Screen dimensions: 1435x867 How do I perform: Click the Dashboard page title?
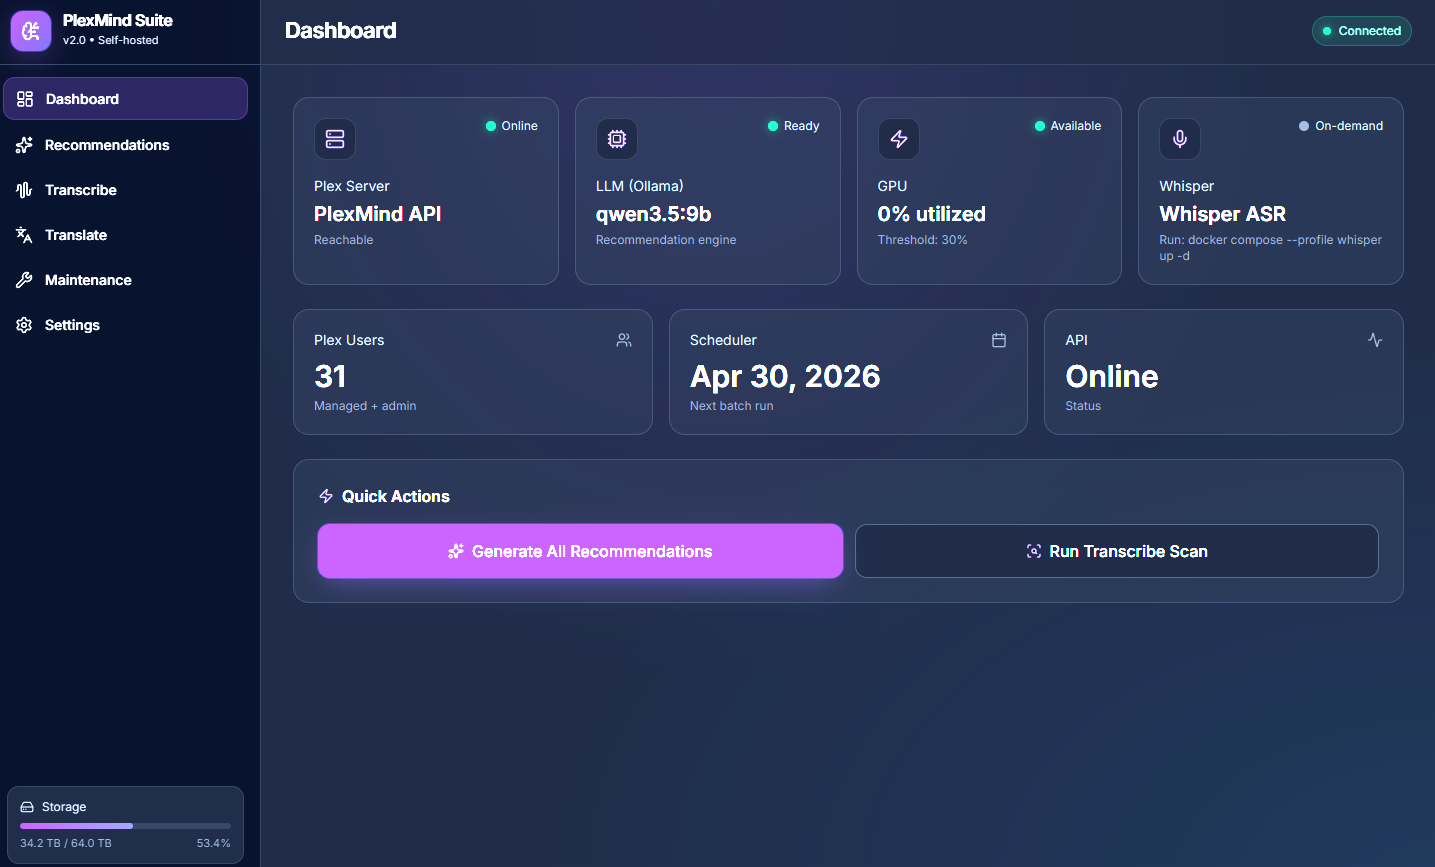coord(341,31)
